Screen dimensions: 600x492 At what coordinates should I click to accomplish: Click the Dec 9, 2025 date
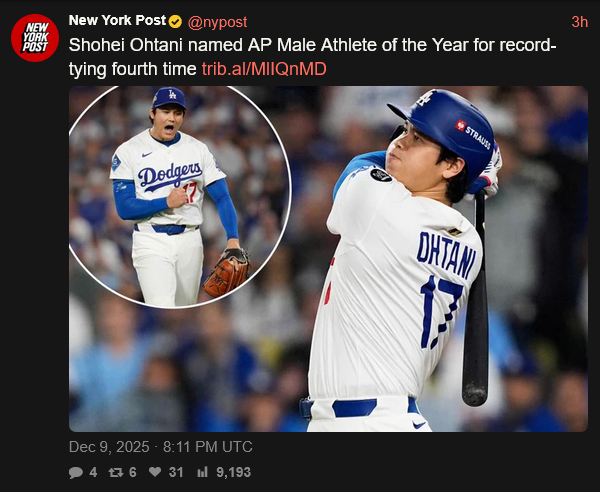pyautogui.click(x=107, y=446)
